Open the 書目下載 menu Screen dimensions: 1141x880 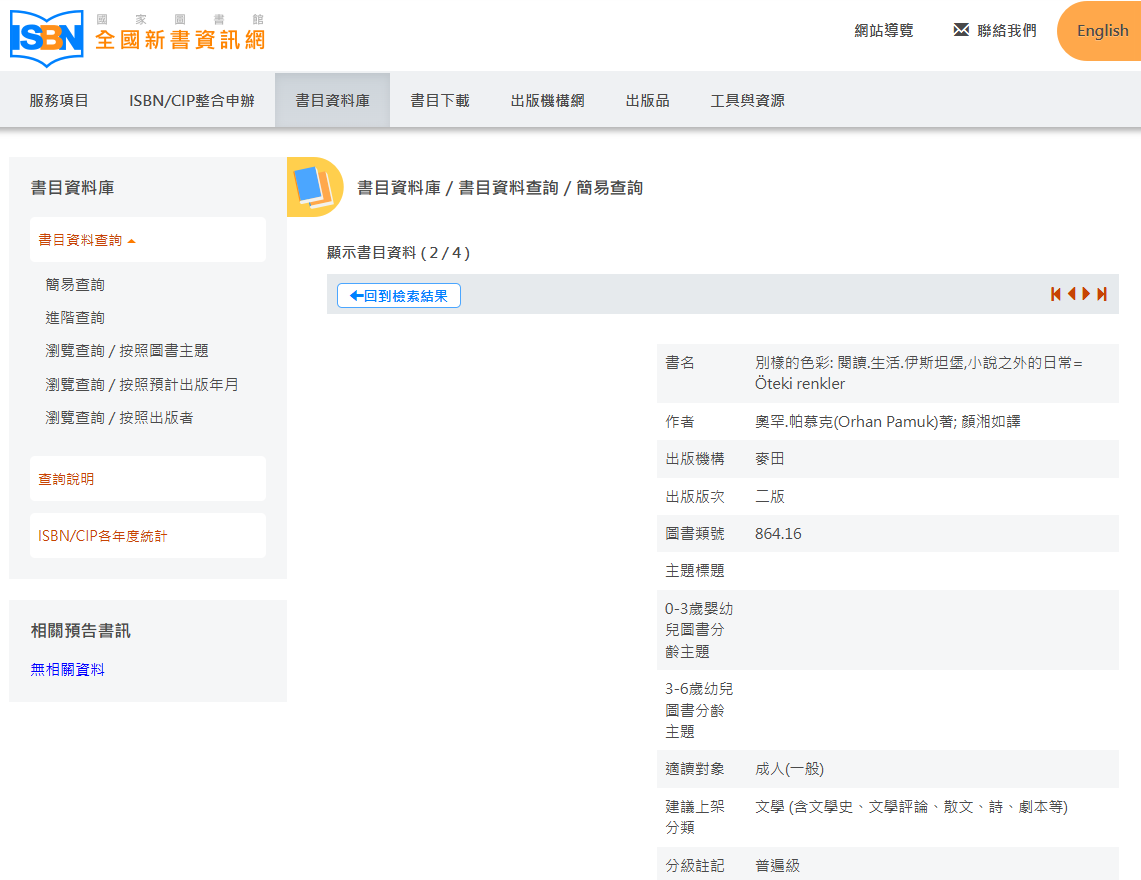tap(440, 100)
